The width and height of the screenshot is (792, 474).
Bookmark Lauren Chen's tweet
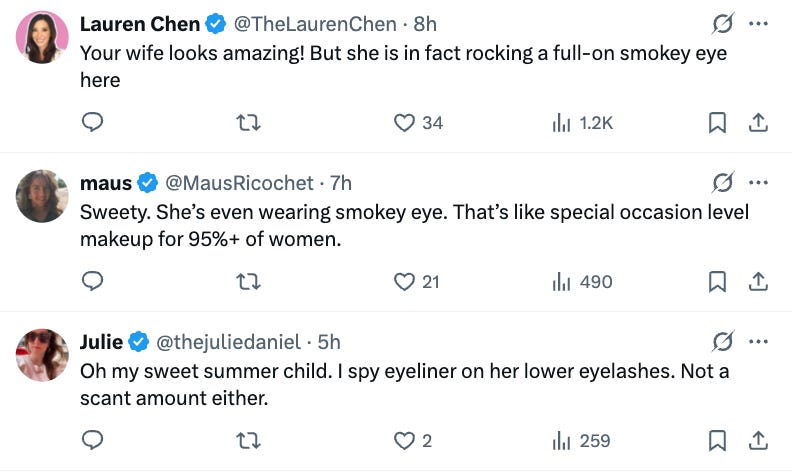[717, 123]
